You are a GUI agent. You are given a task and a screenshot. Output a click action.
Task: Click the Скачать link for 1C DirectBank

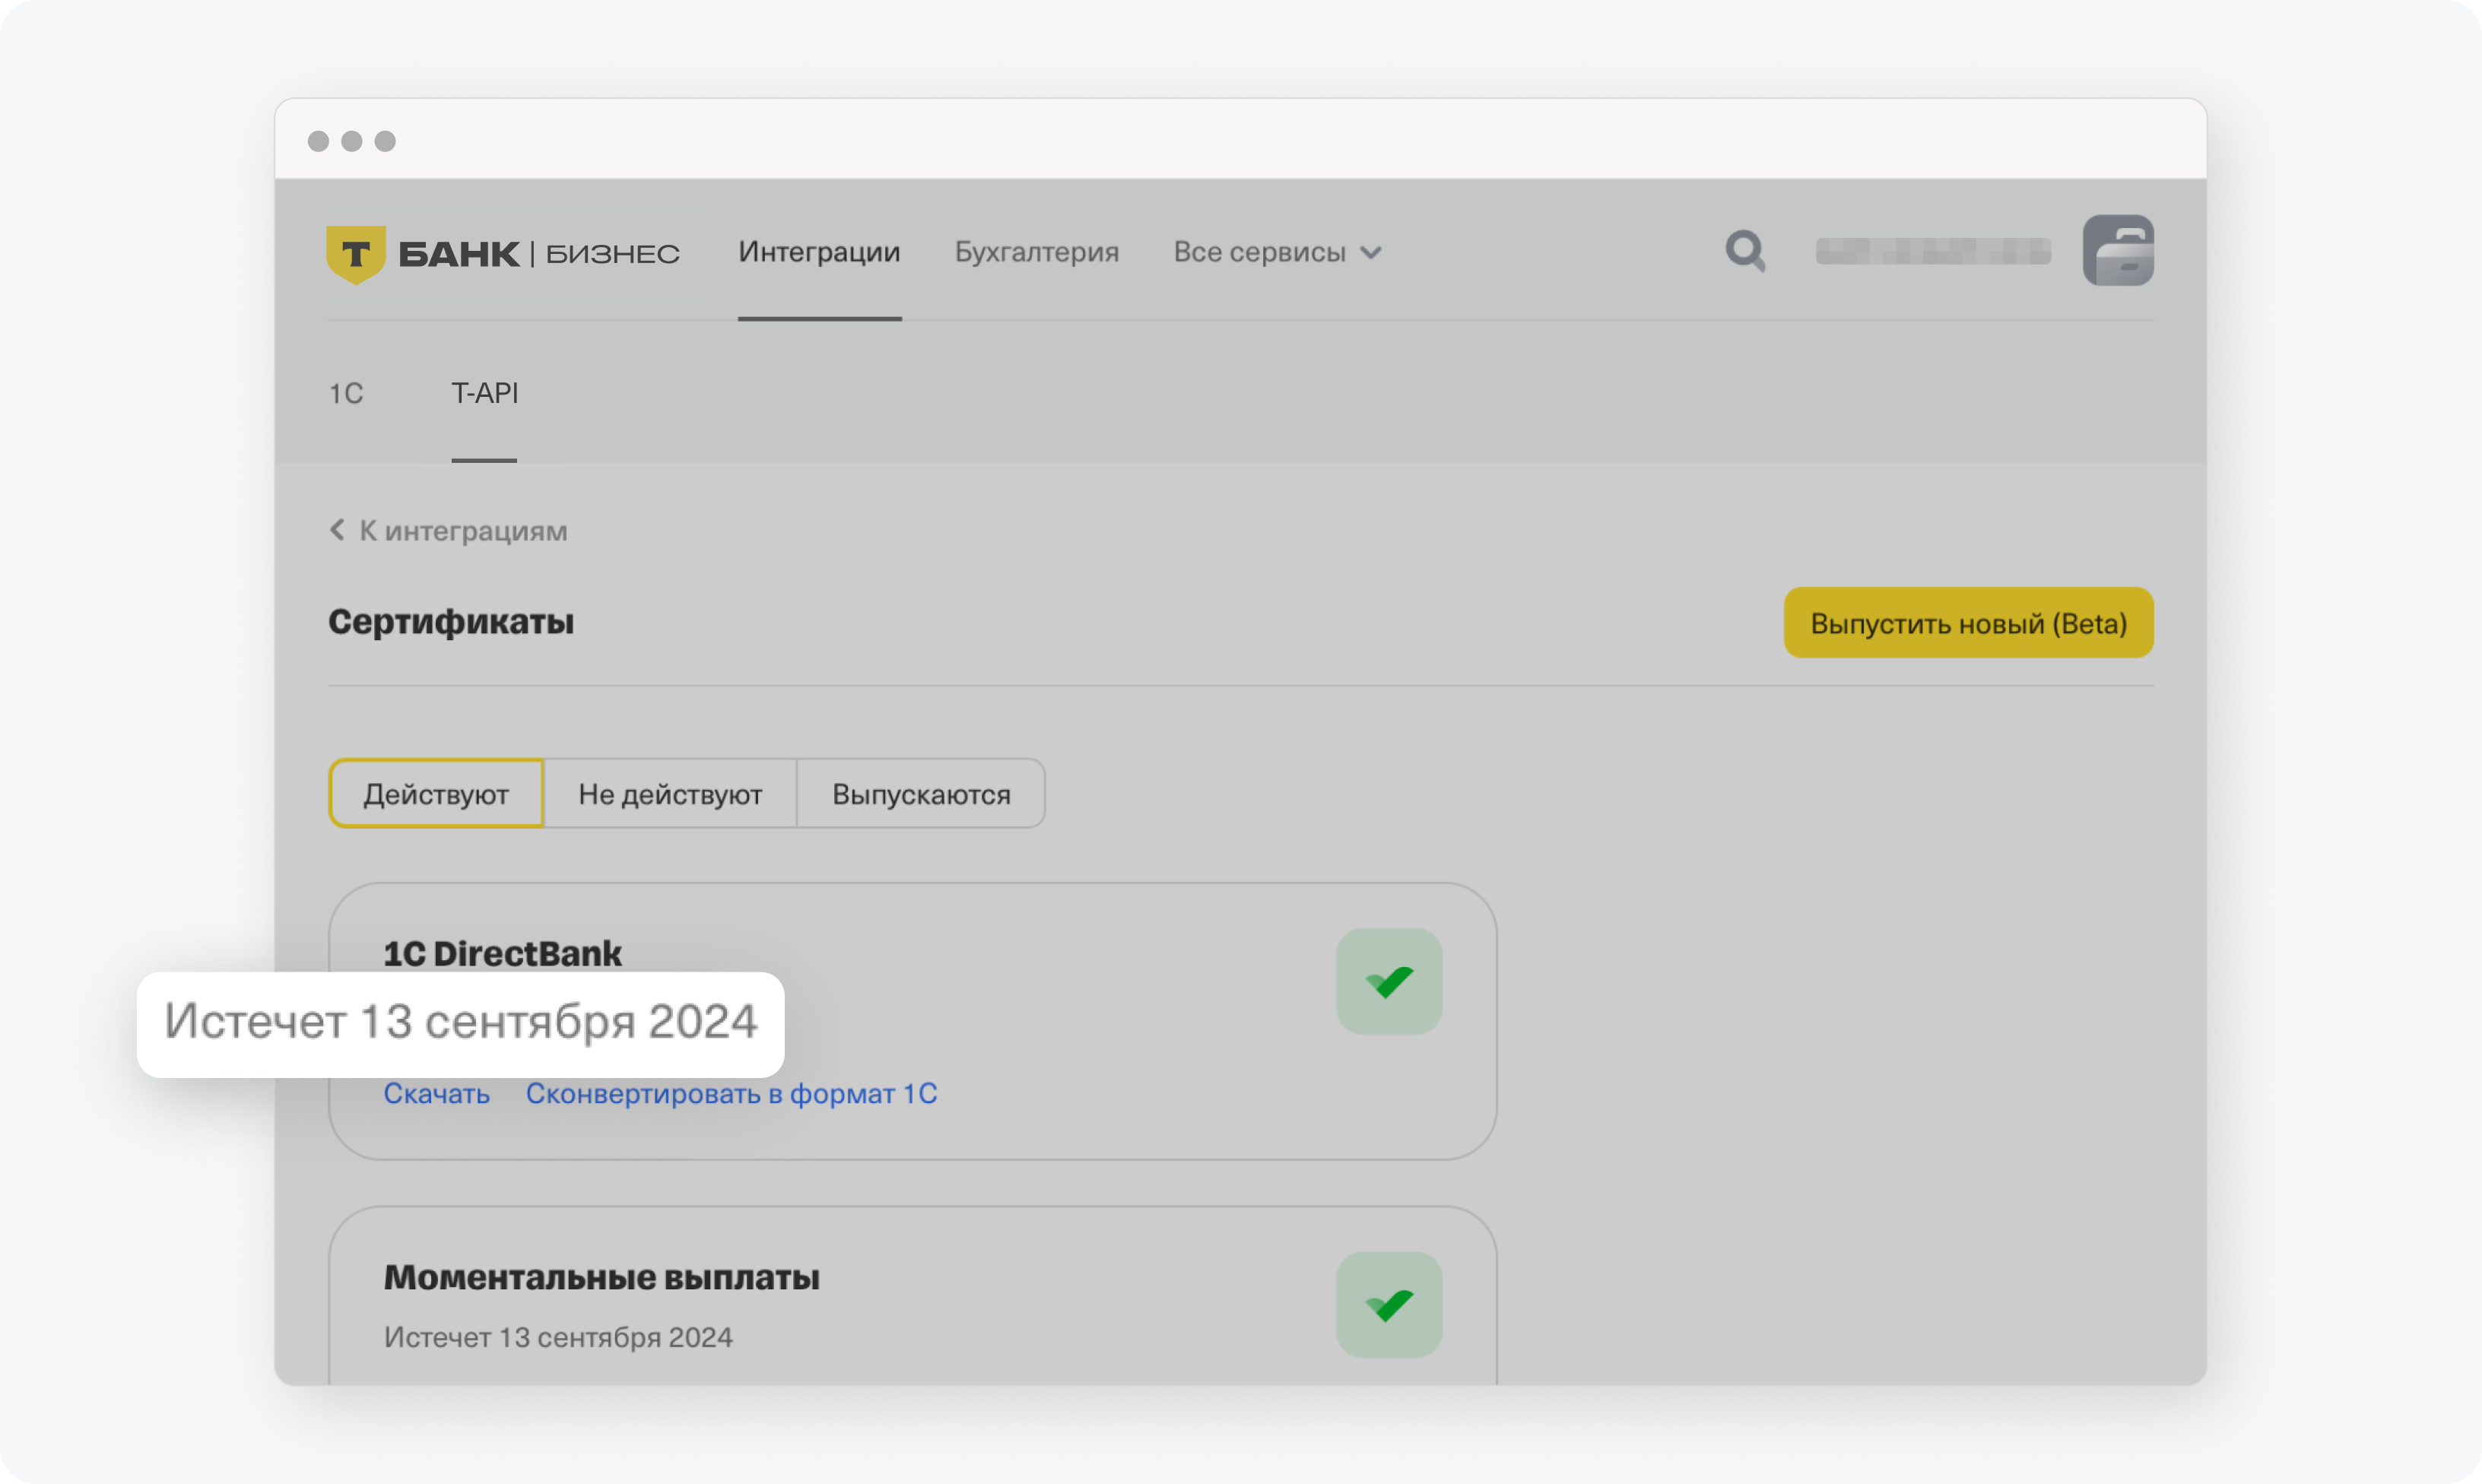(x=436, y=1093)
